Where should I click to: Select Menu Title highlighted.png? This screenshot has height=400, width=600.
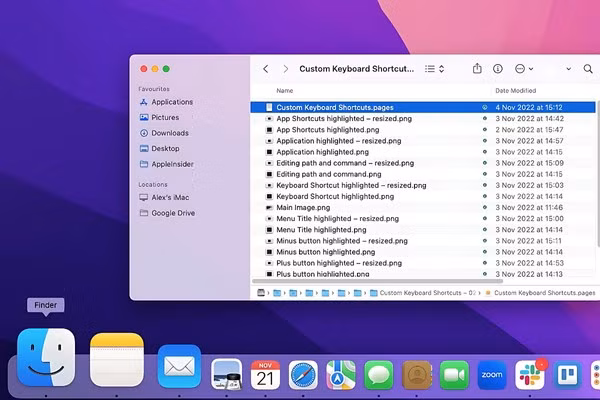[x=423, y=230]
